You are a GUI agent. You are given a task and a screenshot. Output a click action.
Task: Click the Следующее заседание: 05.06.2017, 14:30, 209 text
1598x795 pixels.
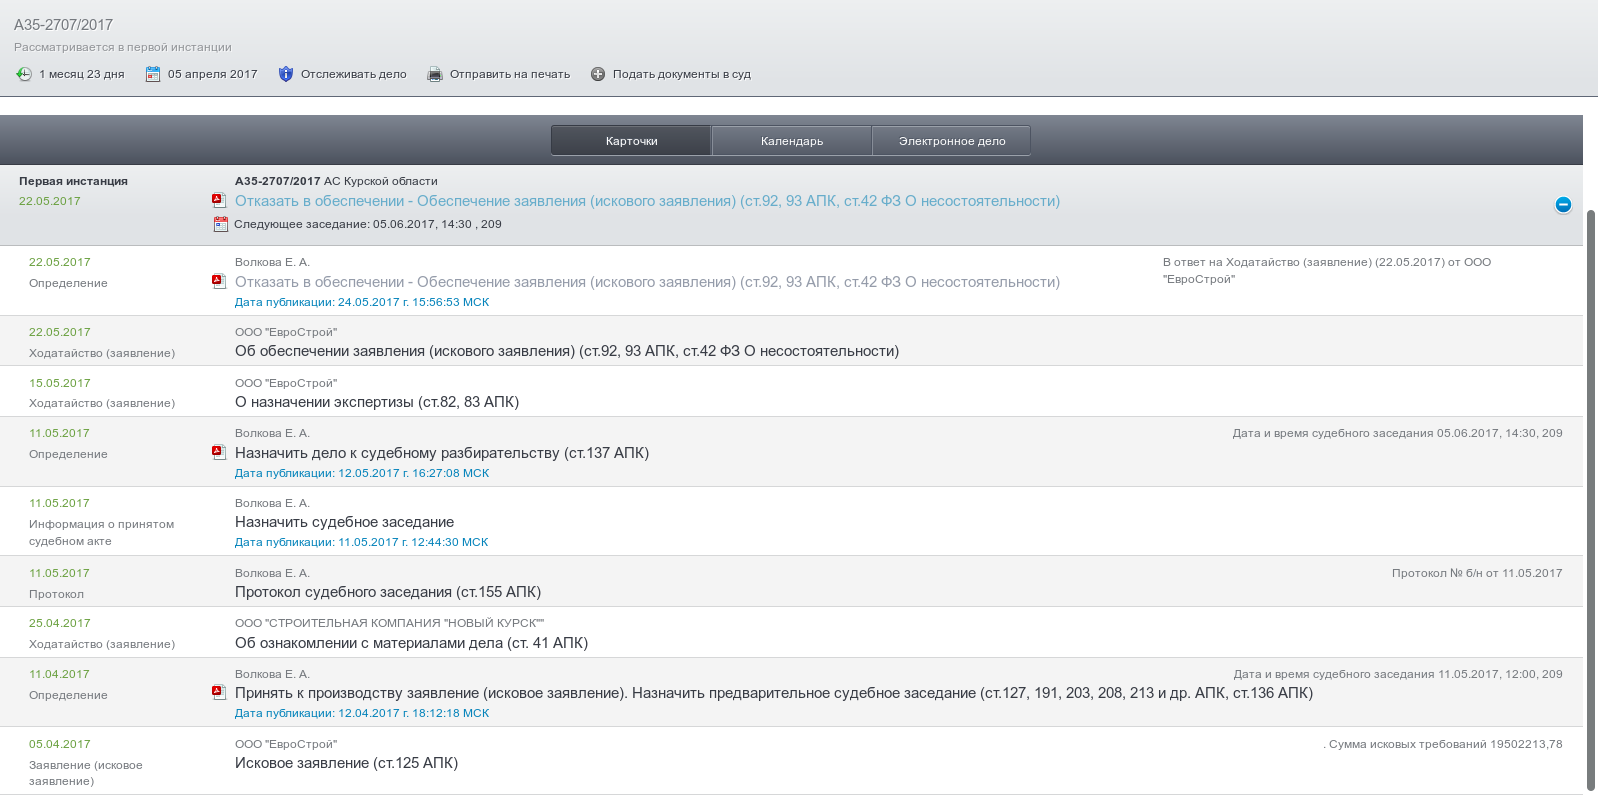[368, 224]
